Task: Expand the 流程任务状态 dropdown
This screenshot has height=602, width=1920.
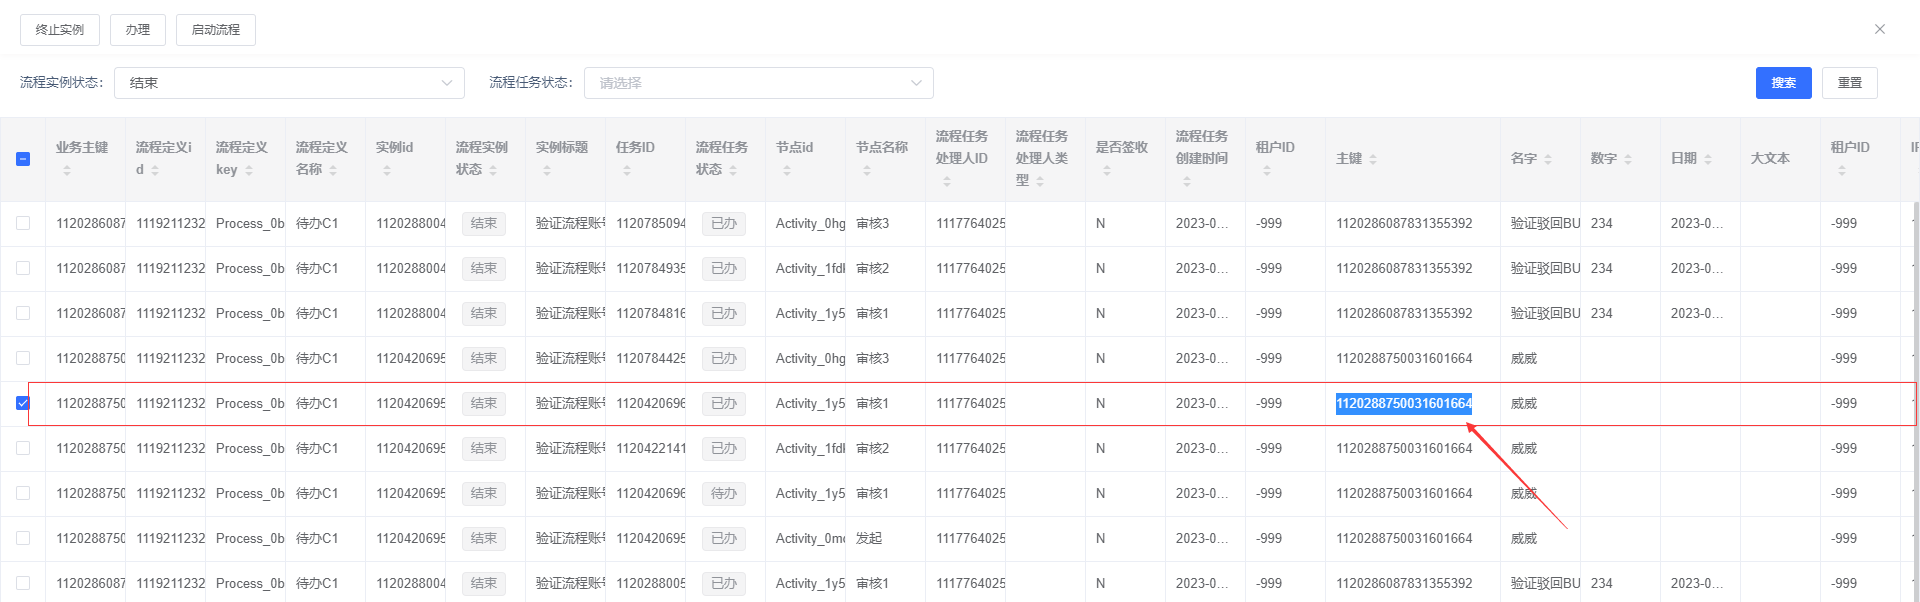Action: click(758, 83)
